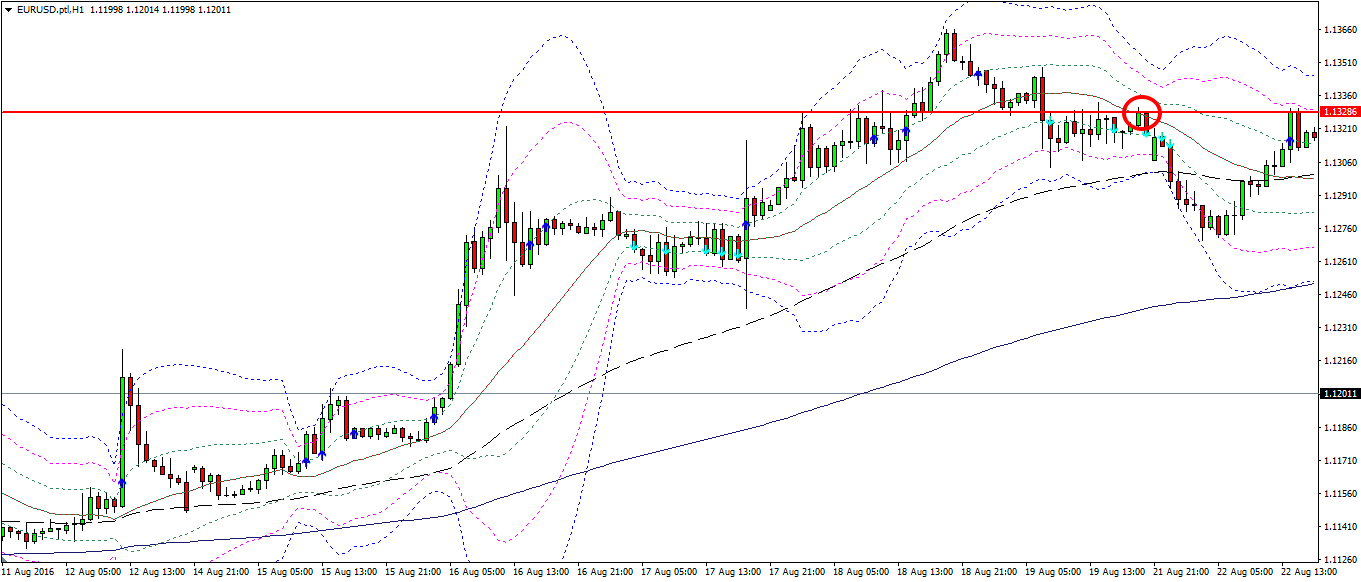Click the 14 Aug 21:00 time label
The image size is (1361, 582).
coord(220,573)
